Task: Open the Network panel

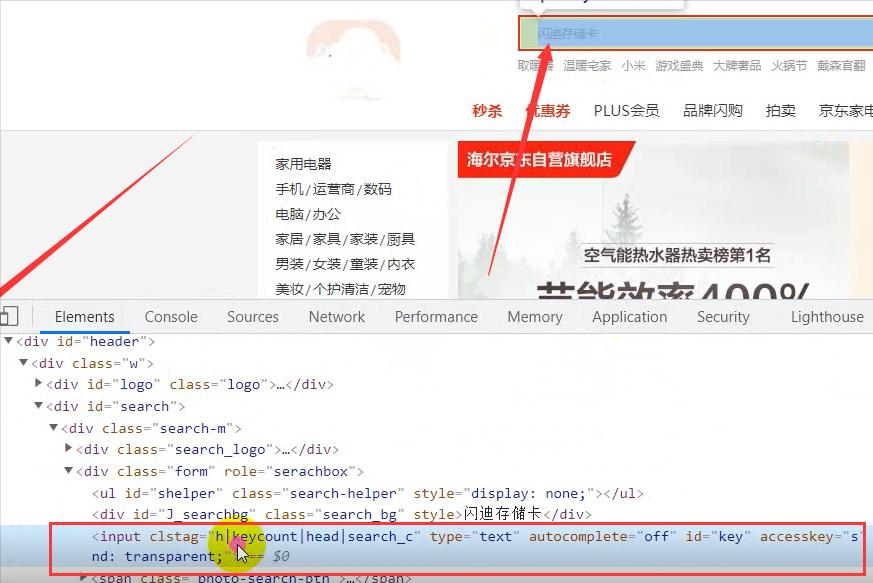Action: 336,316
